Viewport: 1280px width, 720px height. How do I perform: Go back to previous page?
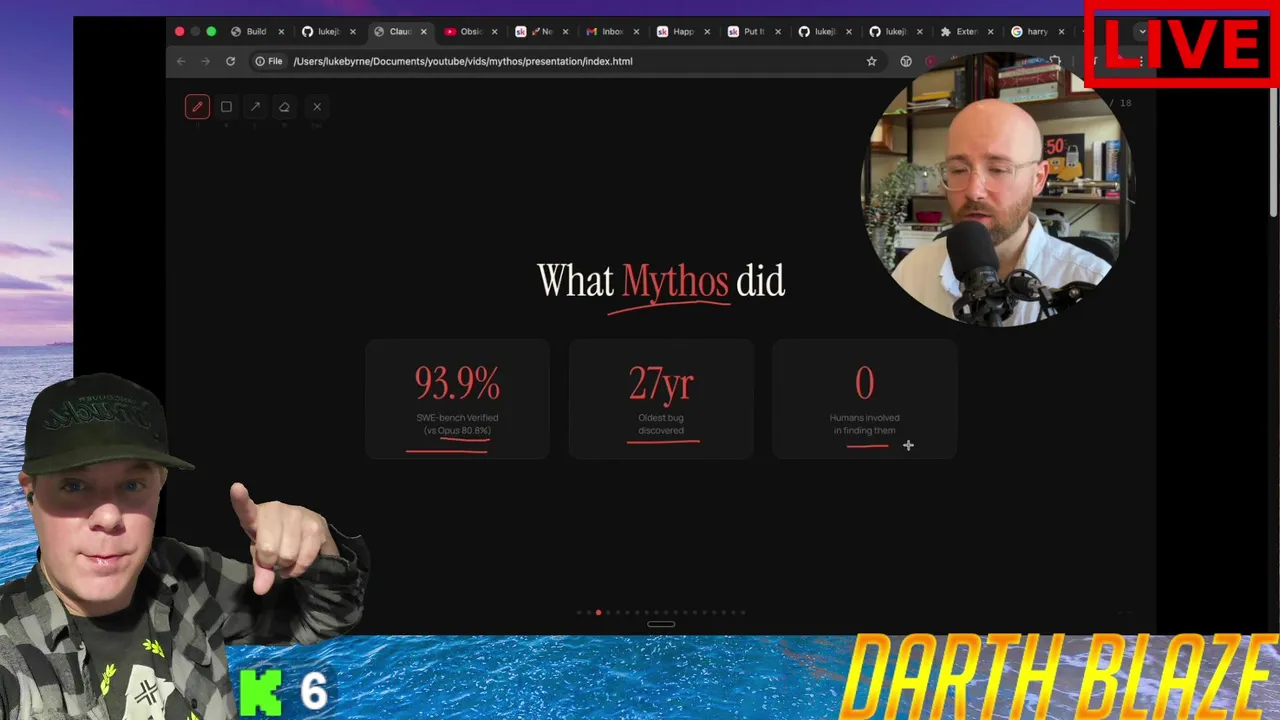click(181, 61)
